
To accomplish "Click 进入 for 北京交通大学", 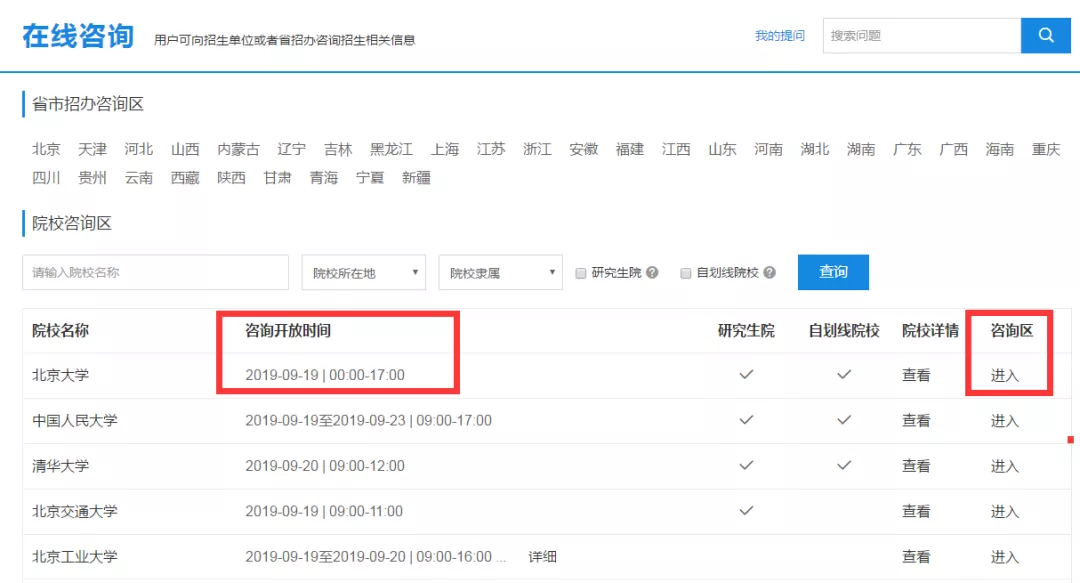I will [x=1005, y=511].
